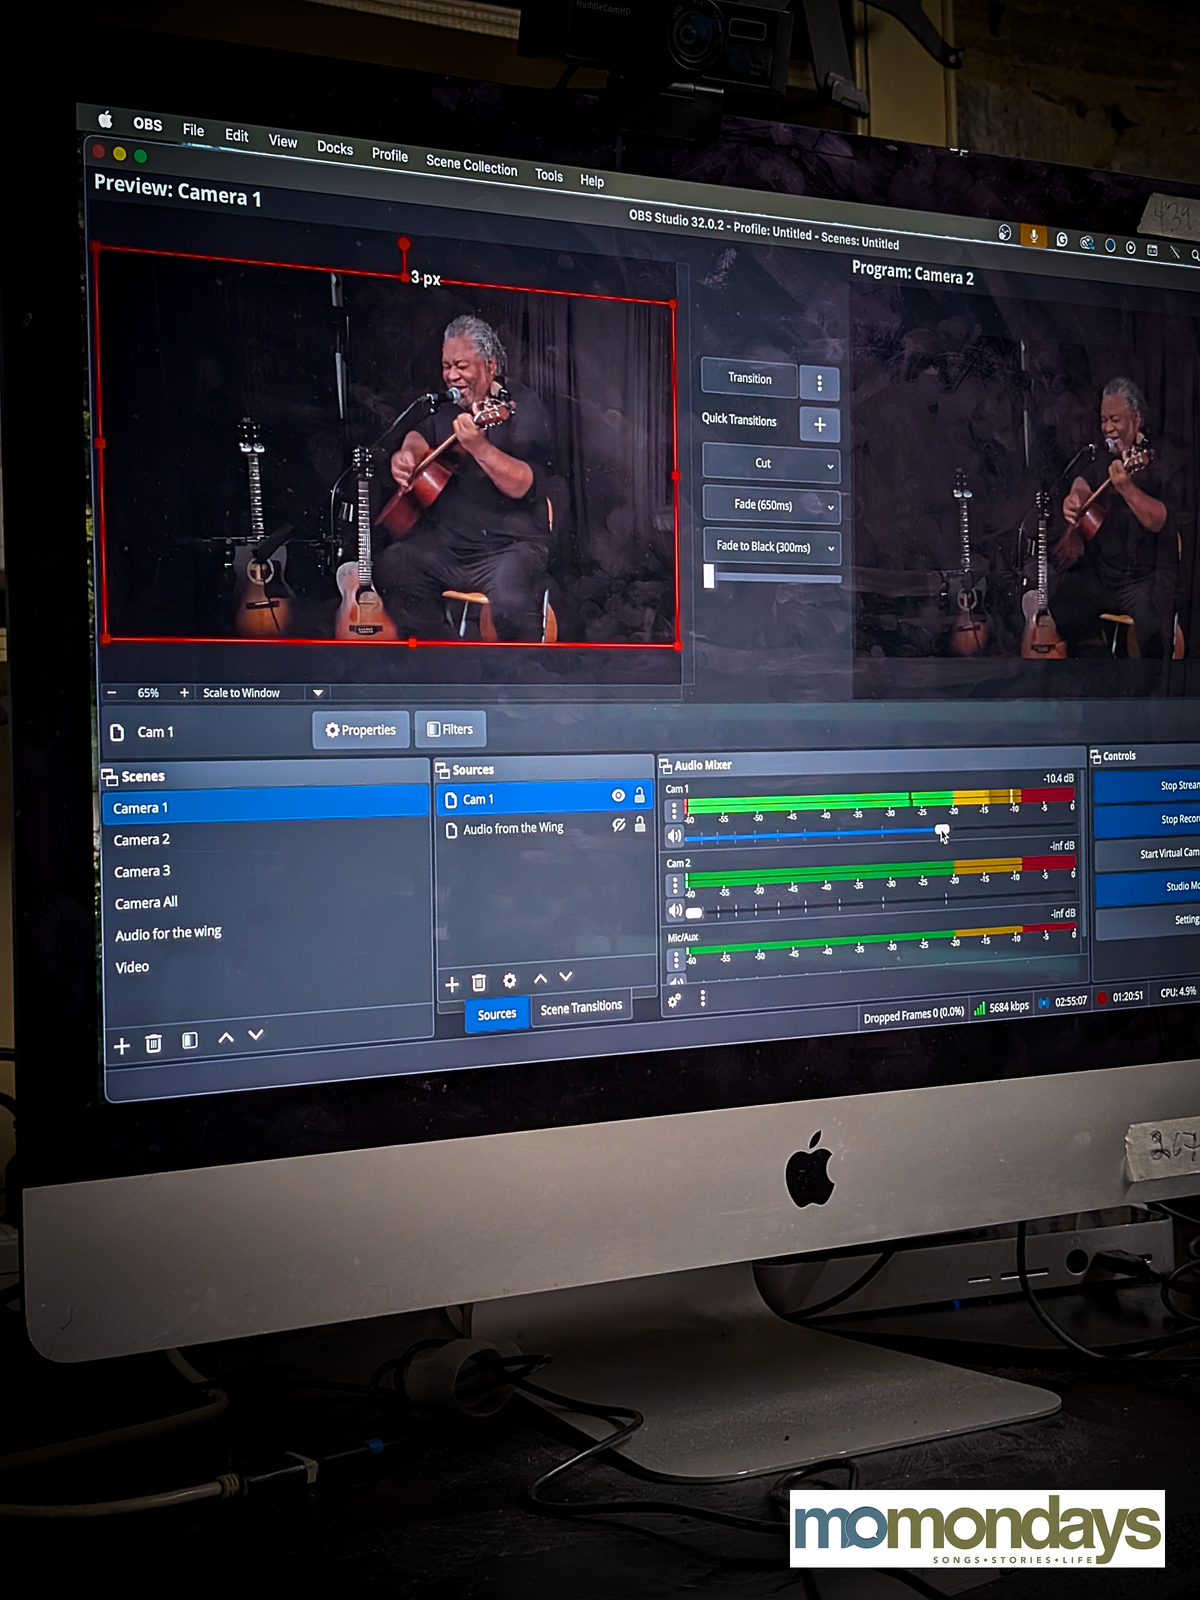Open the Scene Collection menu
The image size is (1200, 1600).
pyautogui.click(x=471, y=166)
